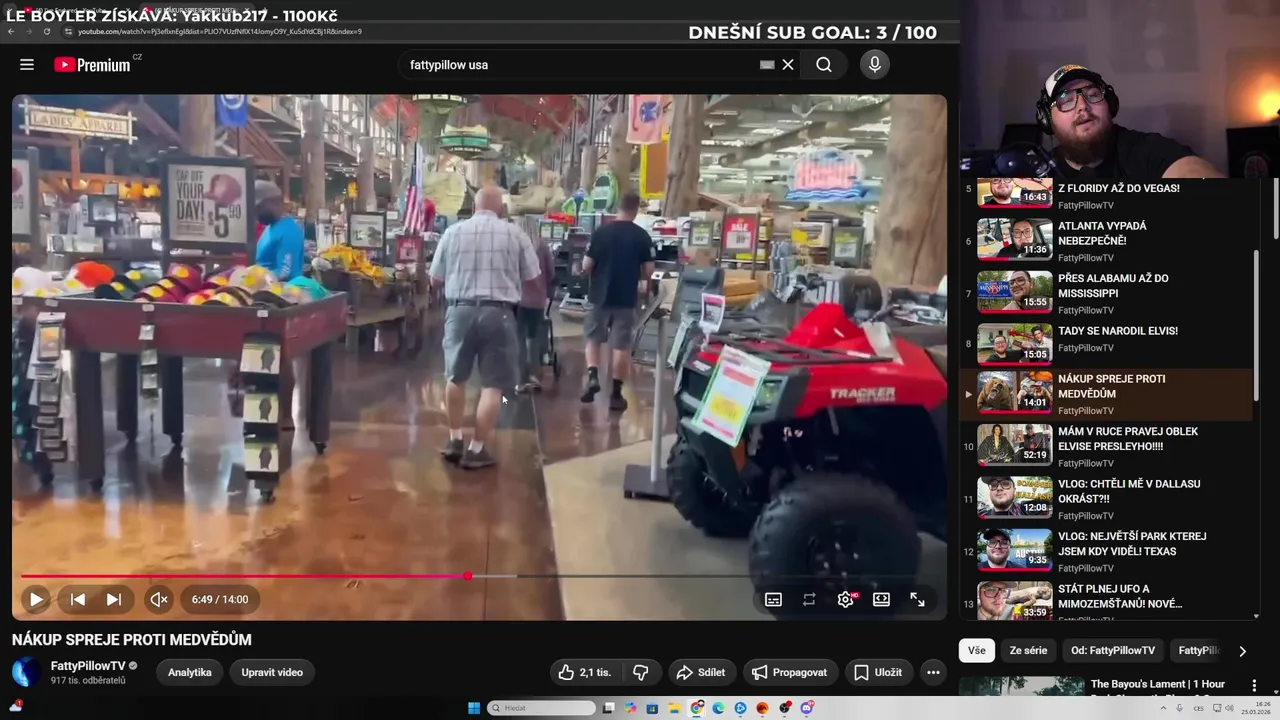Open MÁM V RUCE PRAVEJ OBLEK ELVISE video
Viewport: 1280px width, 720px height.
pyautogui.click(x=1105, y=446)
